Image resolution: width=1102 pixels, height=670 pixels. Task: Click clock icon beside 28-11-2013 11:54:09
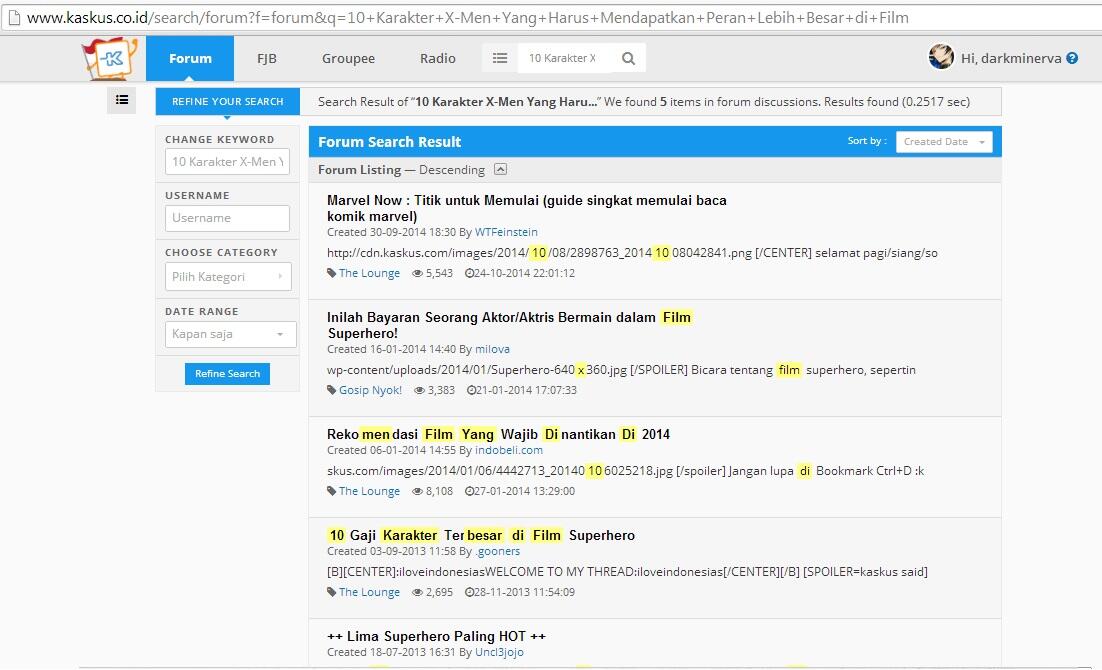coord(469,593)
